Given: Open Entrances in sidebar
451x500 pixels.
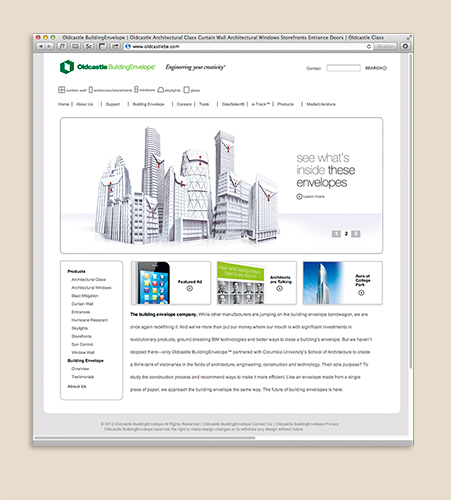Looking at the screenshot, I should click(81, 312).
